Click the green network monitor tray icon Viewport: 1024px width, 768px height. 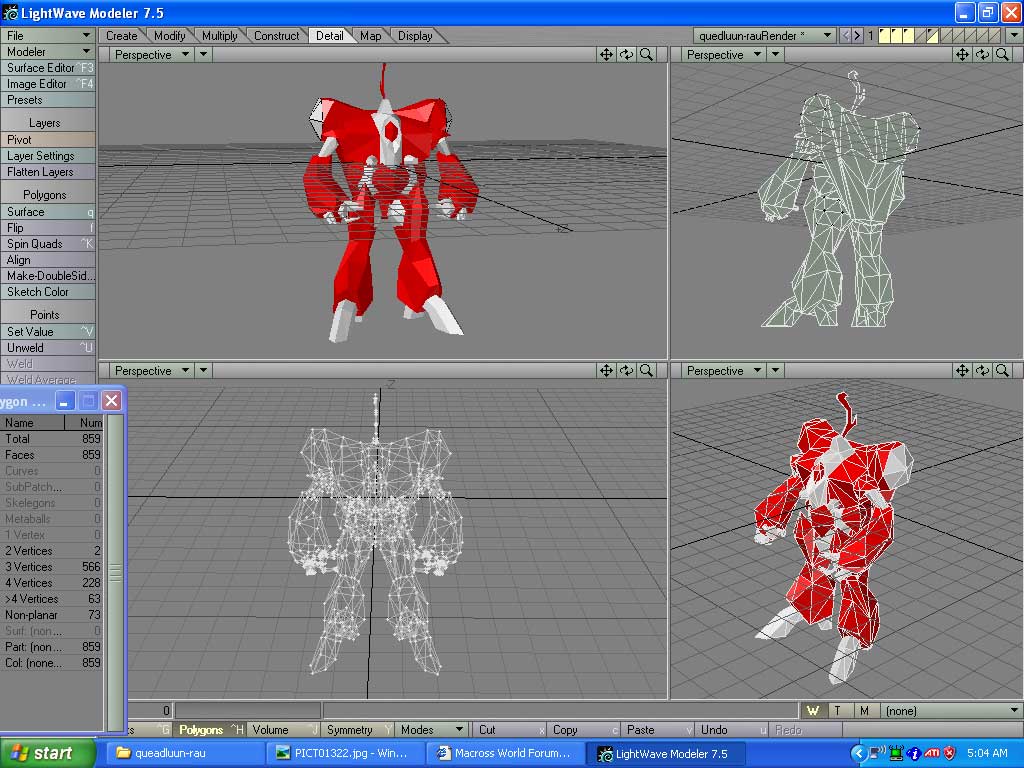pyautogui.click(x=896, y=754)
